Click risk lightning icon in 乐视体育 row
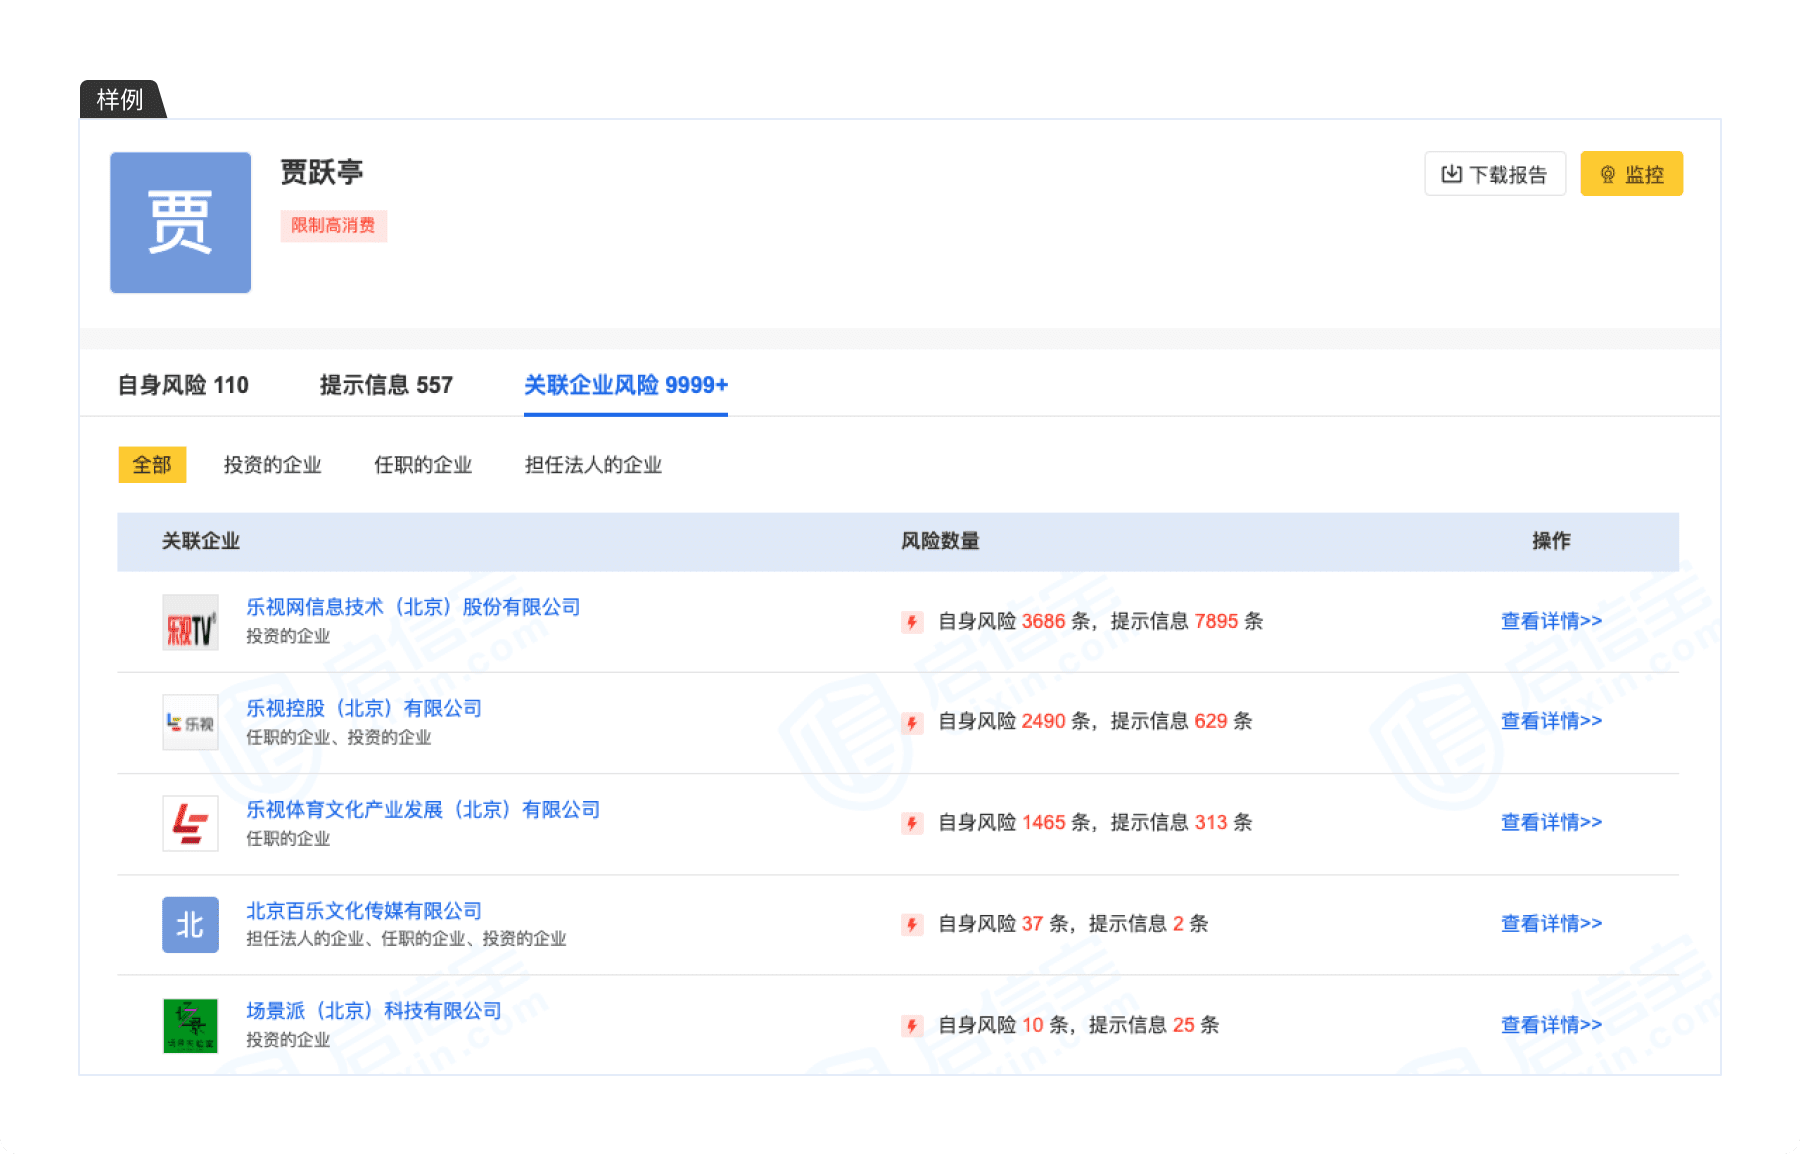The height and width of the screenshot is (1154, 1800). [x=912, y=823]
